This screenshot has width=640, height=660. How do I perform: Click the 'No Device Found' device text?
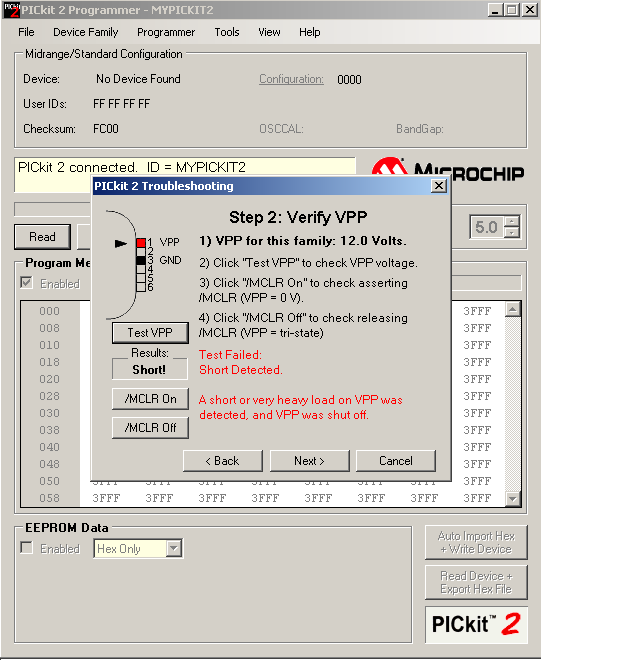138,79
